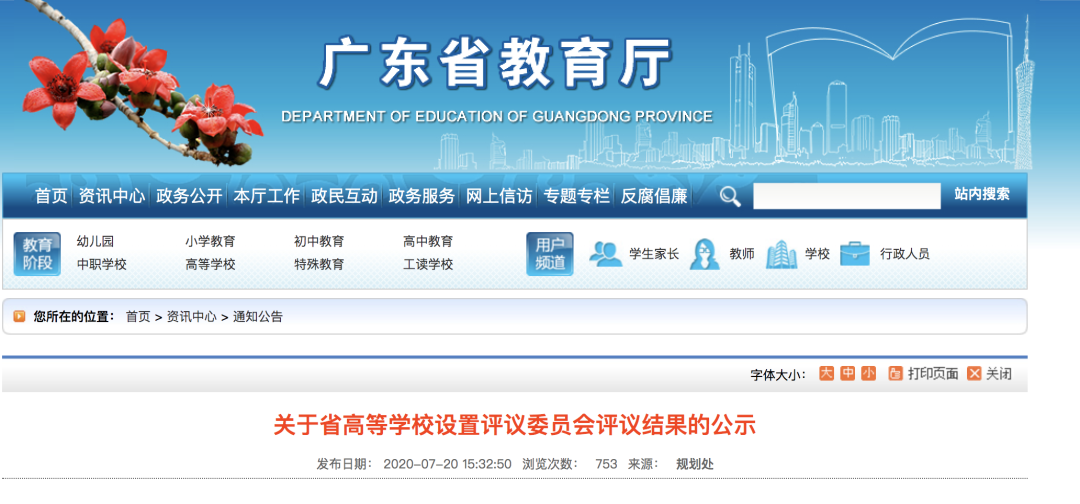Open the 反腐倡廉 navigation menu
Image resolution: width=1080 pixels, height=504 pixels.
click(x=654, y=196)
